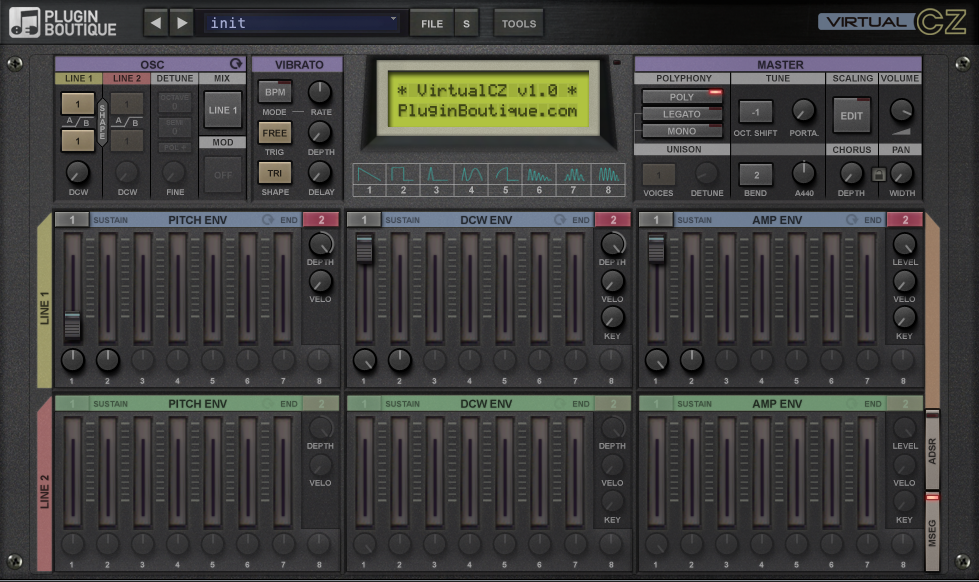Image resolution: width=979 pixels, height=582 pixels.
Task: Open the init preset dropdown
Action: pos(302,23)
